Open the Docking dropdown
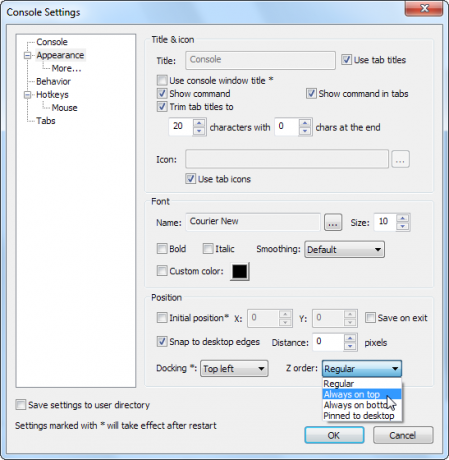This screenshot has height=460, width=449. click(x=234, y=369)
